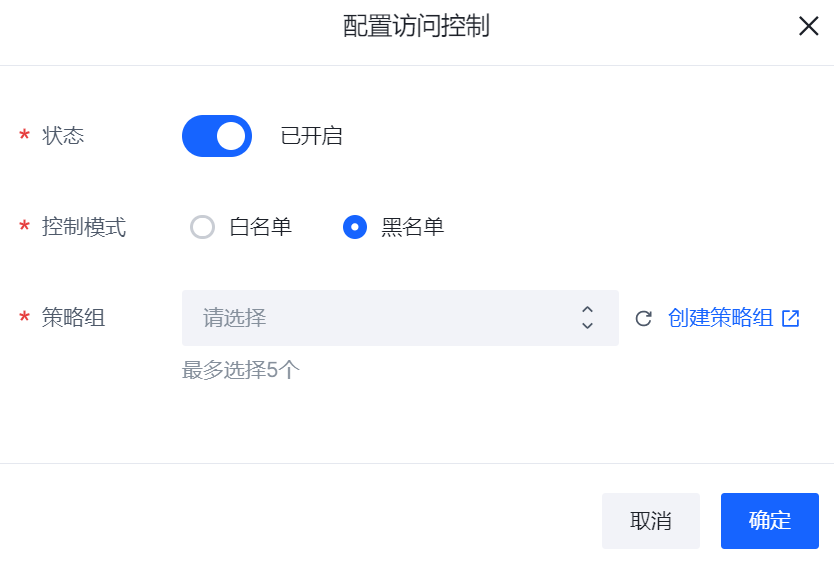Click the 策略组 field label
This screenshot has width=834, height=563.
[73, 318]
